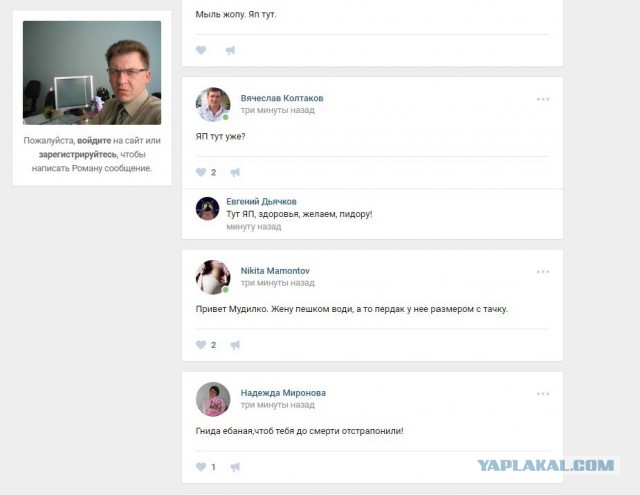Share Nikita Mamontov's post via megaphone icon
The width and height of the screenshot is (640, 495).
pyautogui.click(x=235, y=345)
